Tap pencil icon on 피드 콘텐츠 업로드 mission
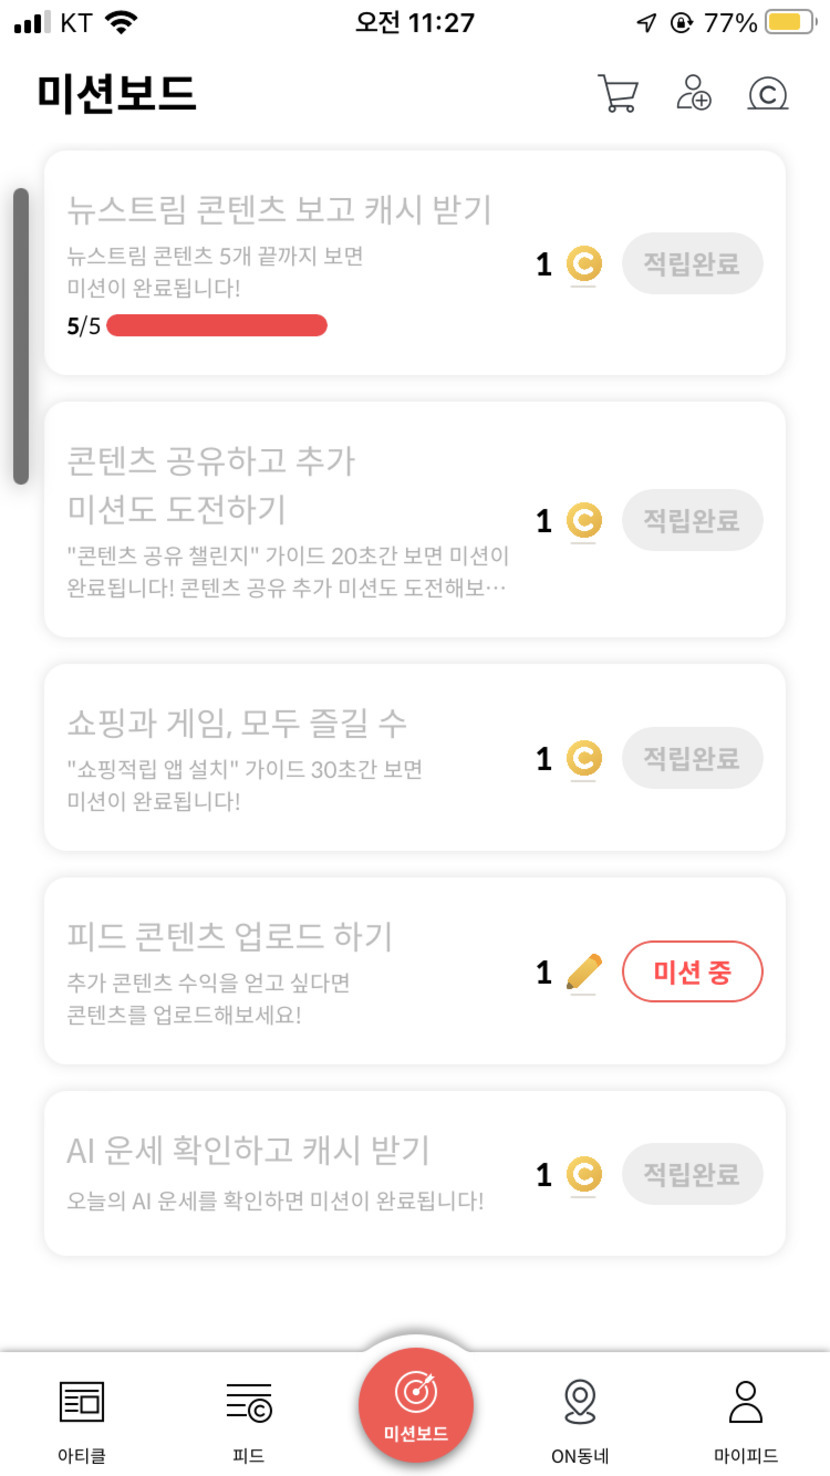Viewport: 830px width, 1476px height. pyautogui.click(x=584, y=972)
